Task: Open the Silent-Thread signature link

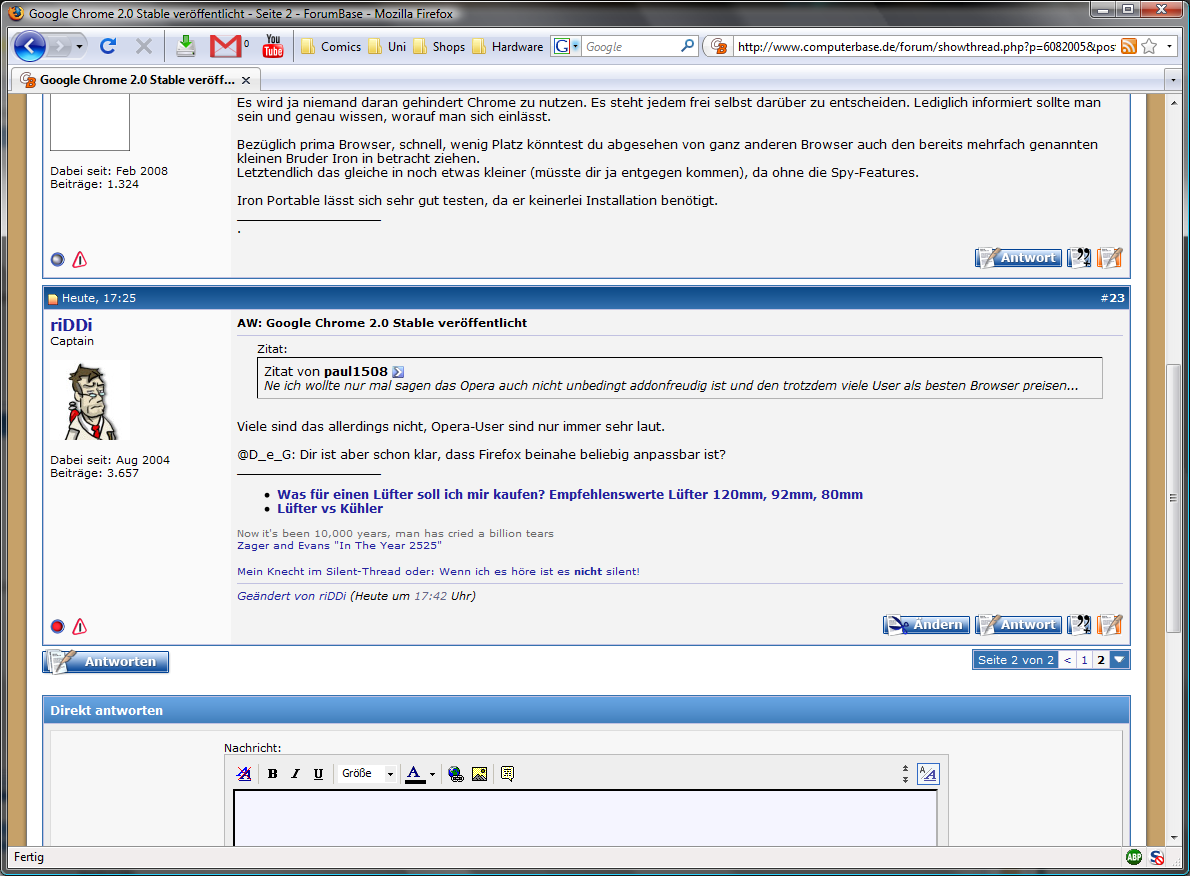Action: pos(438,572)
